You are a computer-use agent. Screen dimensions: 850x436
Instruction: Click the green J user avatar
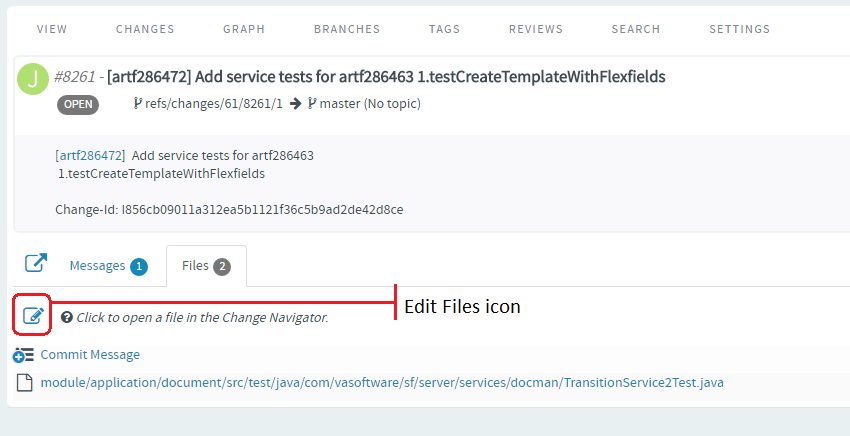33,79
